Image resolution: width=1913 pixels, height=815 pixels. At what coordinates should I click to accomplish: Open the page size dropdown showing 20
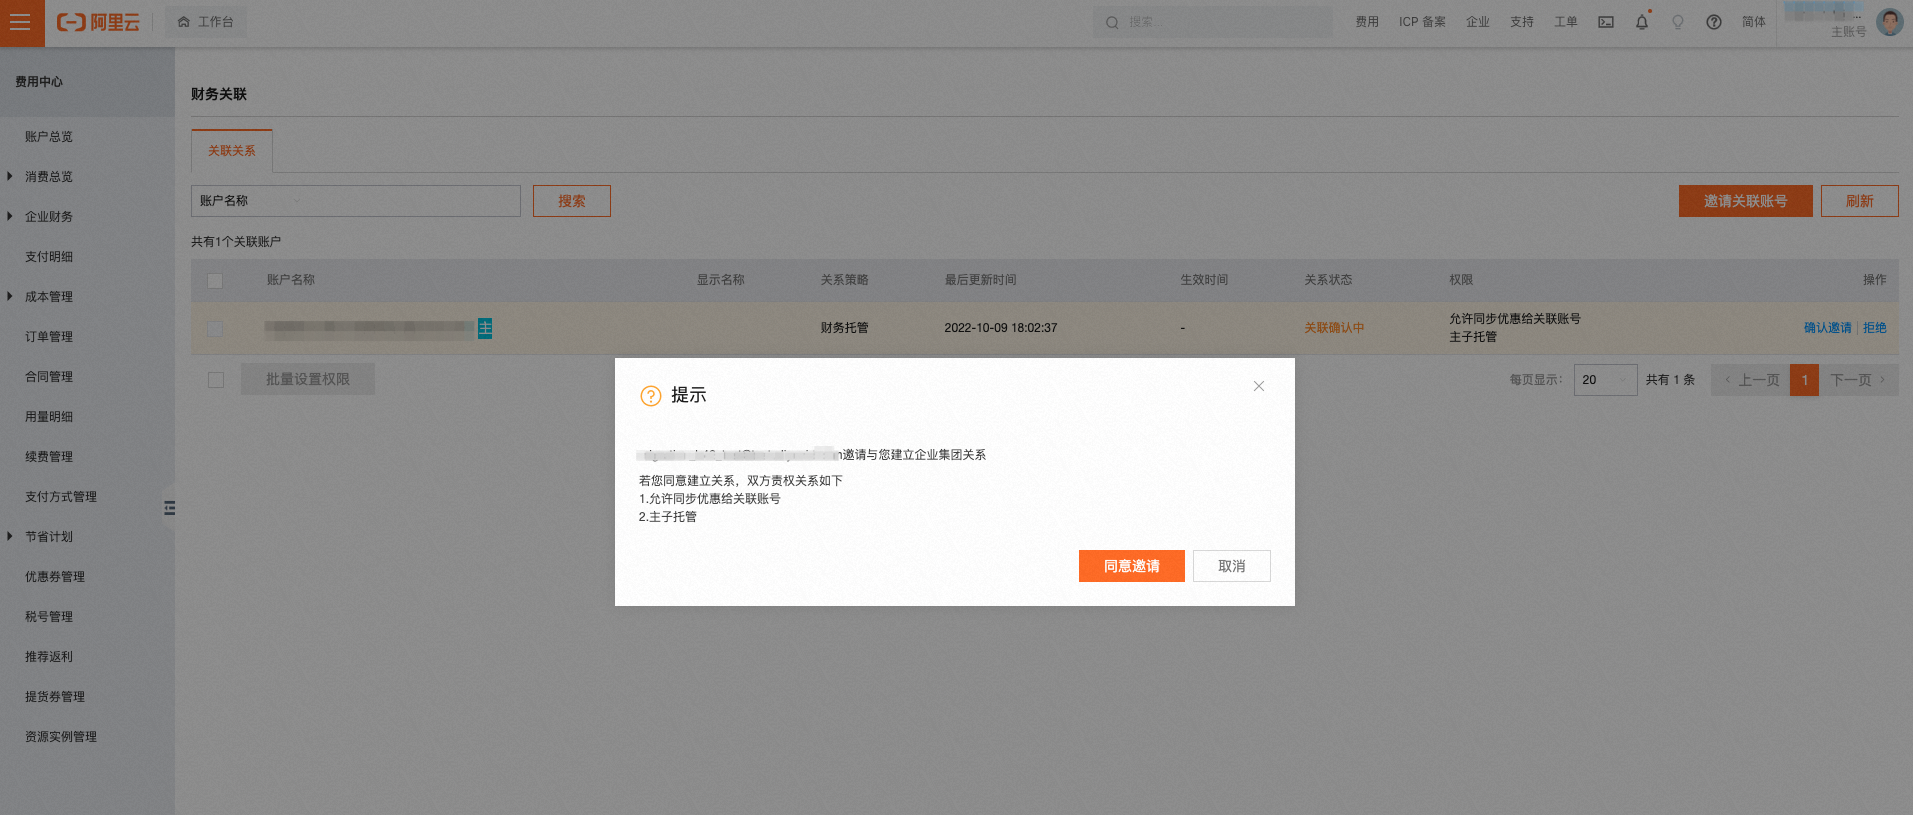[x=1606, y=380]
